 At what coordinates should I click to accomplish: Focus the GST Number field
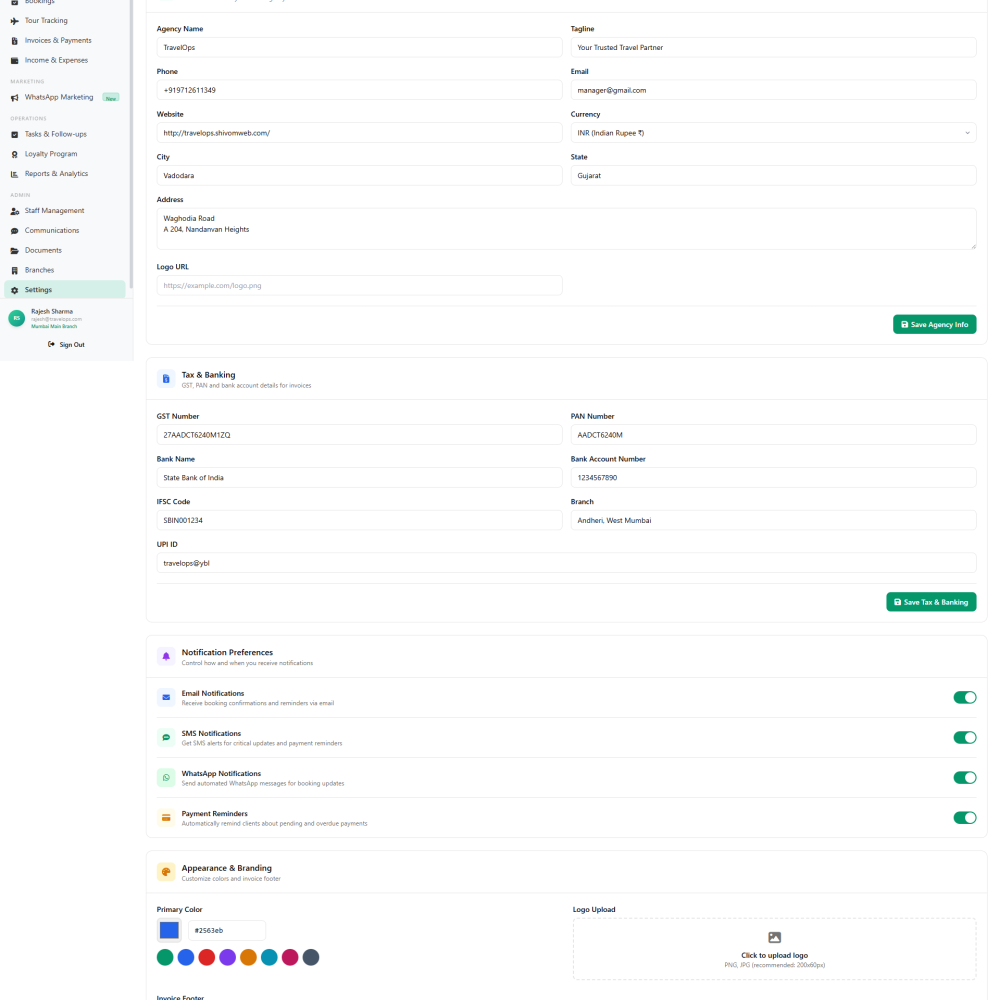coord(360,435)
